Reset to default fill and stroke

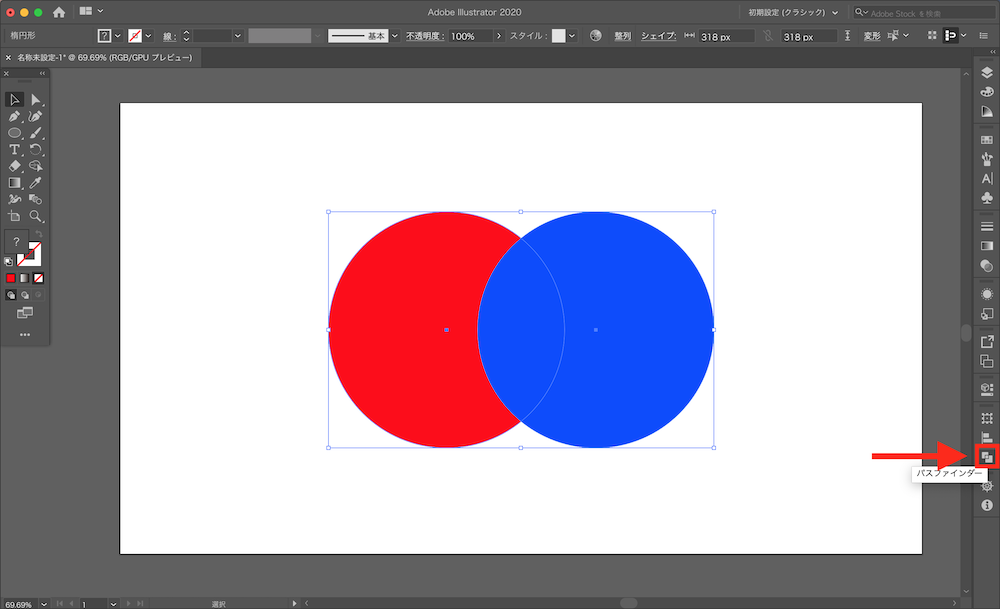(x=8, y=261)
